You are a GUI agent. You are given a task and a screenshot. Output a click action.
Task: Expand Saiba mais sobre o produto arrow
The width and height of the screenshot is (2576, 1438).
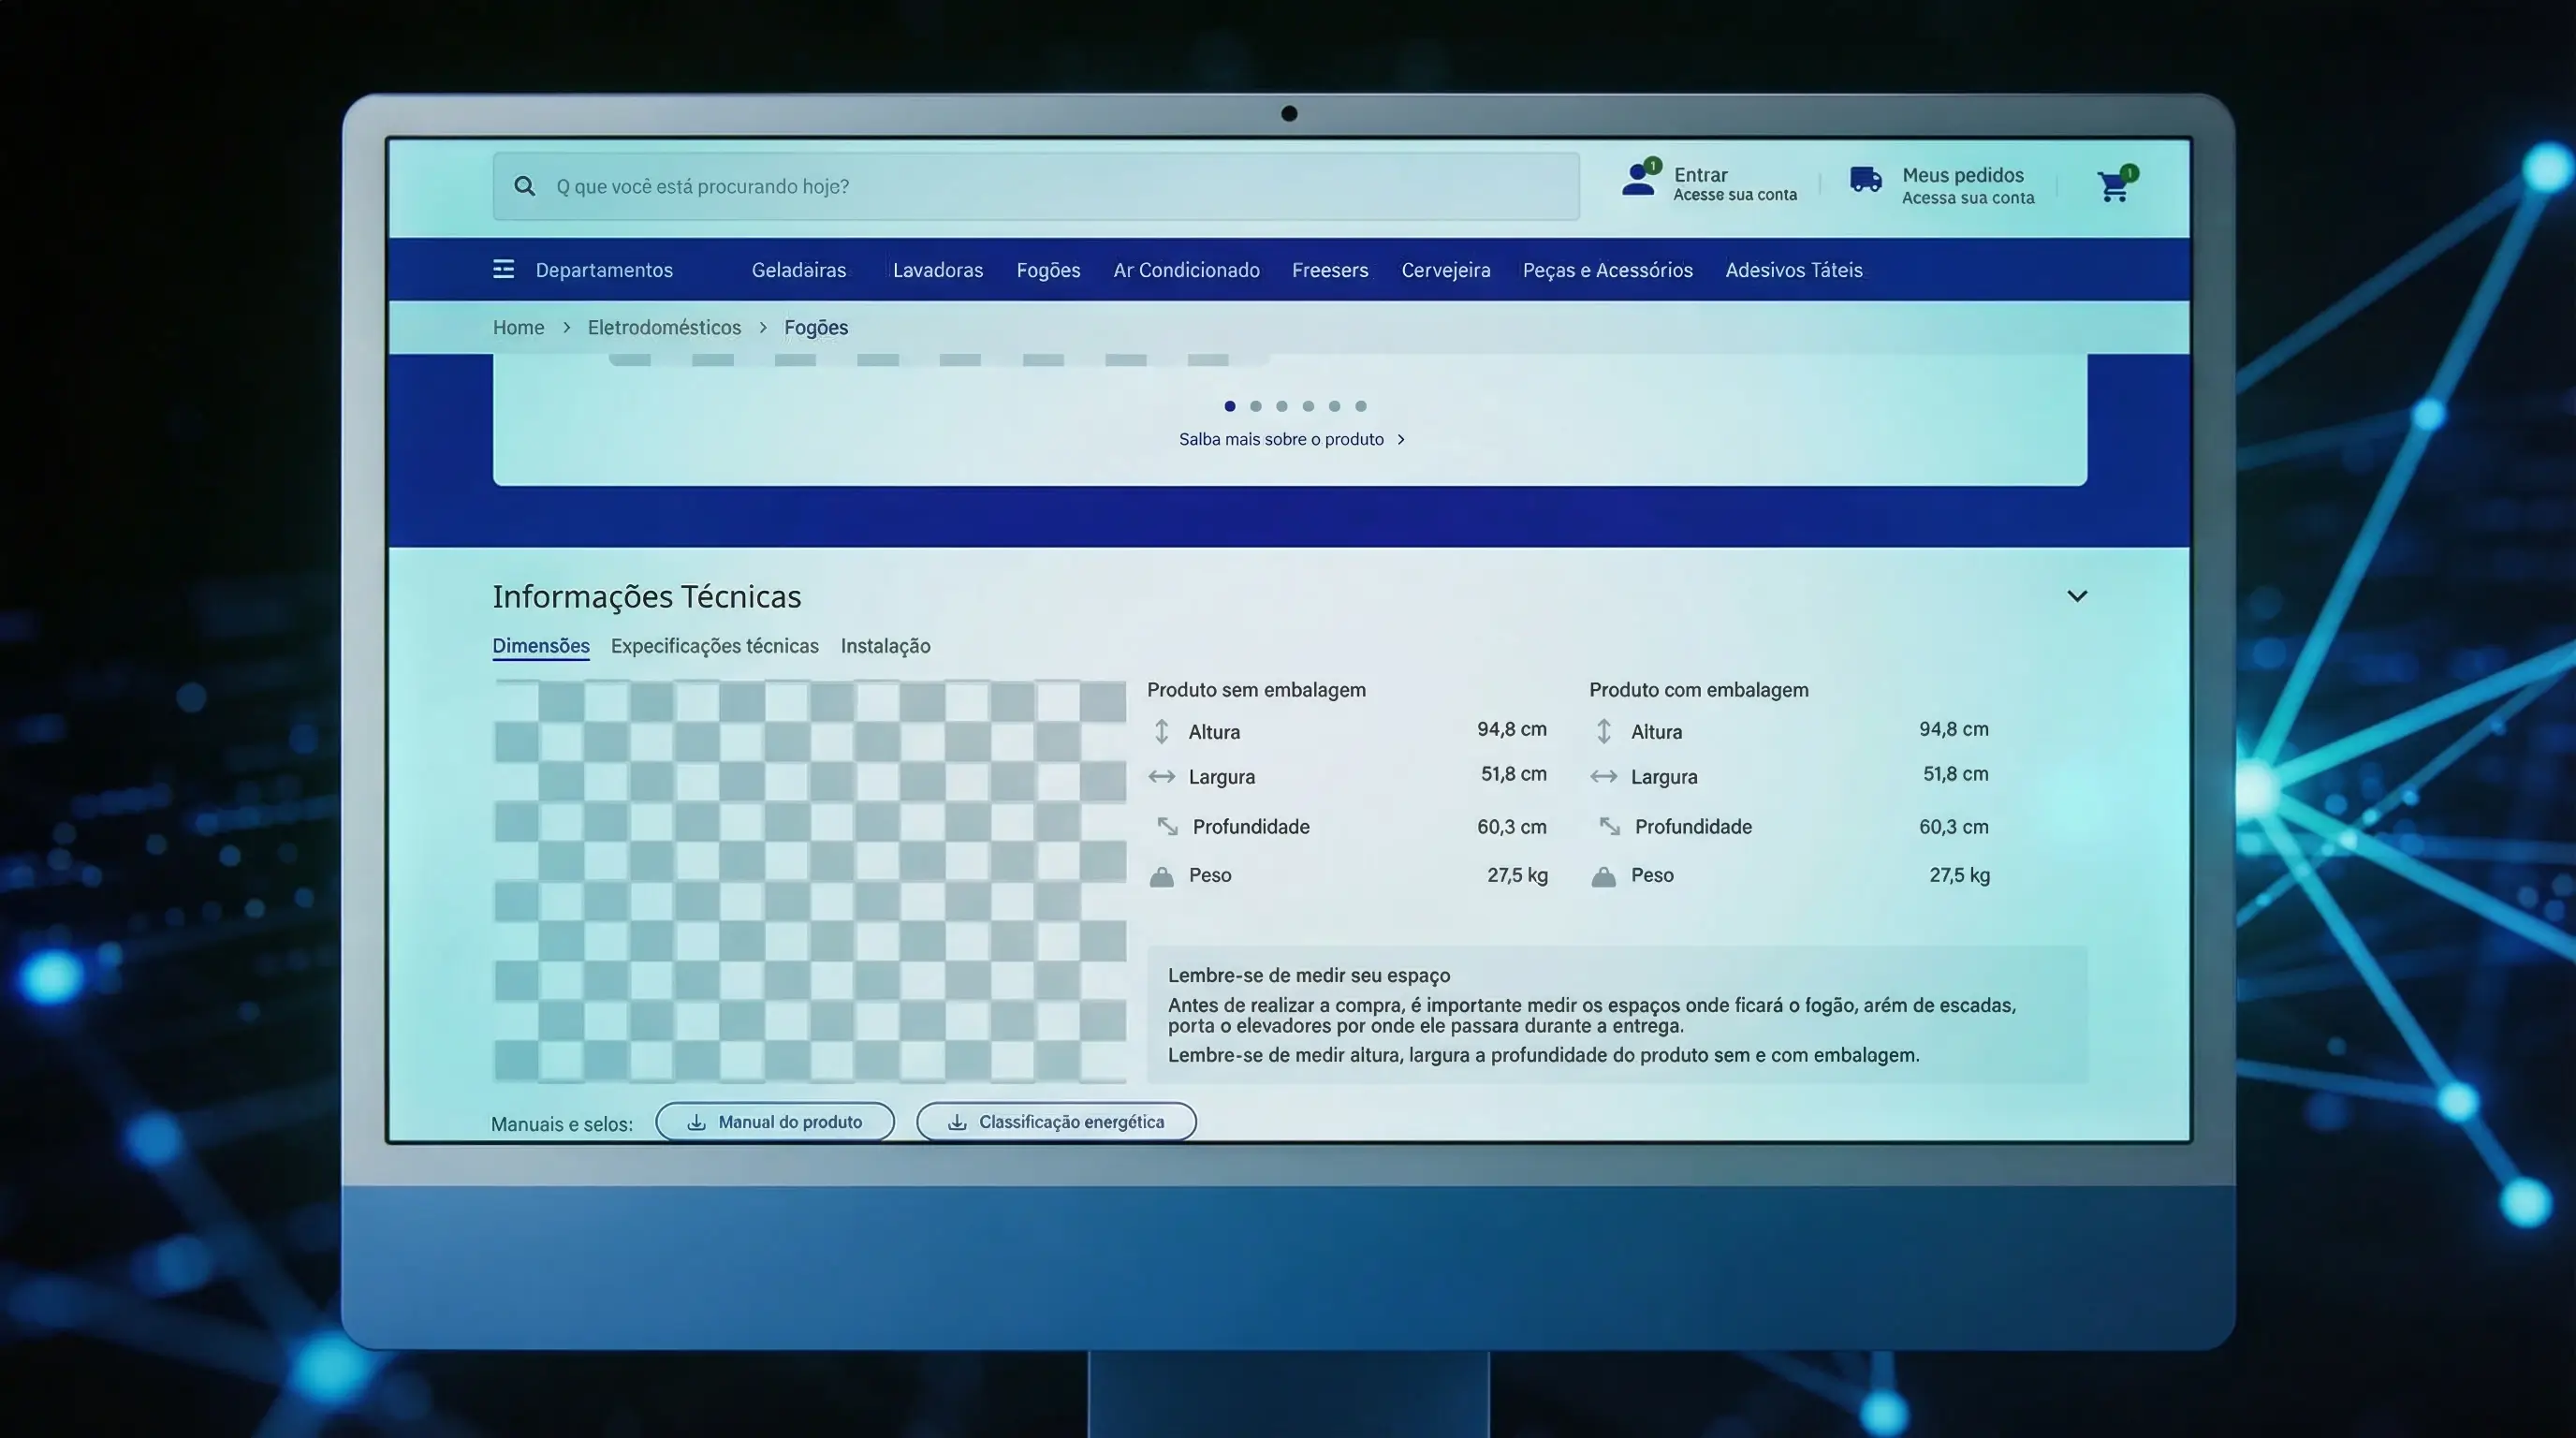1401,439
